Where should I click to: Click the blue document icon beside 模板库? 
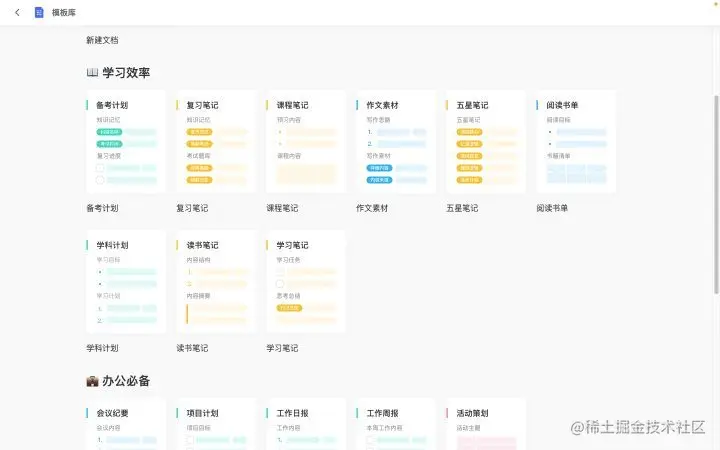(39, 12)
